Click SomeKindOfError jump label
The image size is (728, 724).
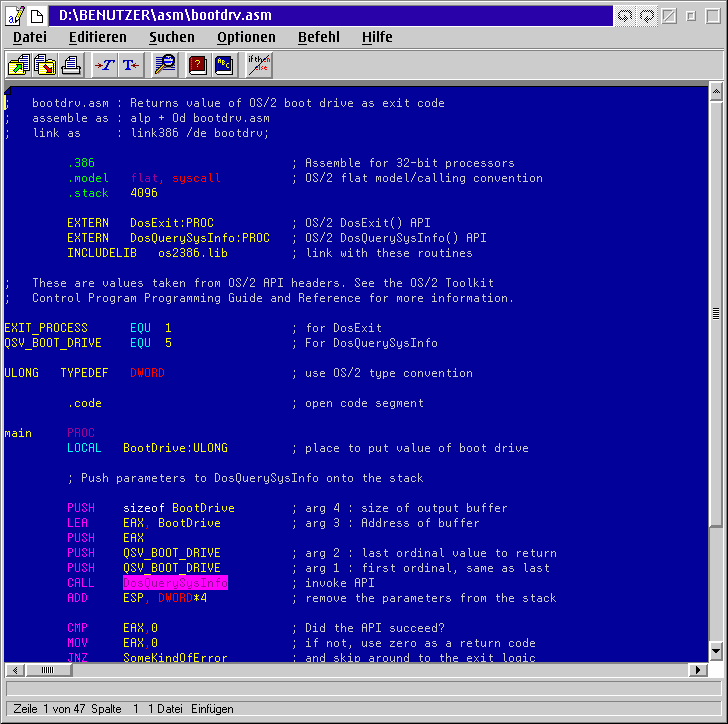tap(176, 657)
